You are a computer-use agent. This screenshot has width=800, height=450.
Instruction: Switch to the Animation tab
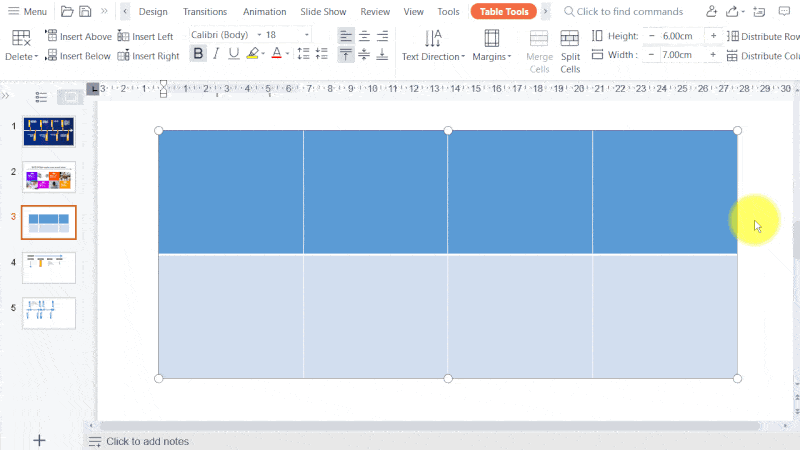(264, 11)
